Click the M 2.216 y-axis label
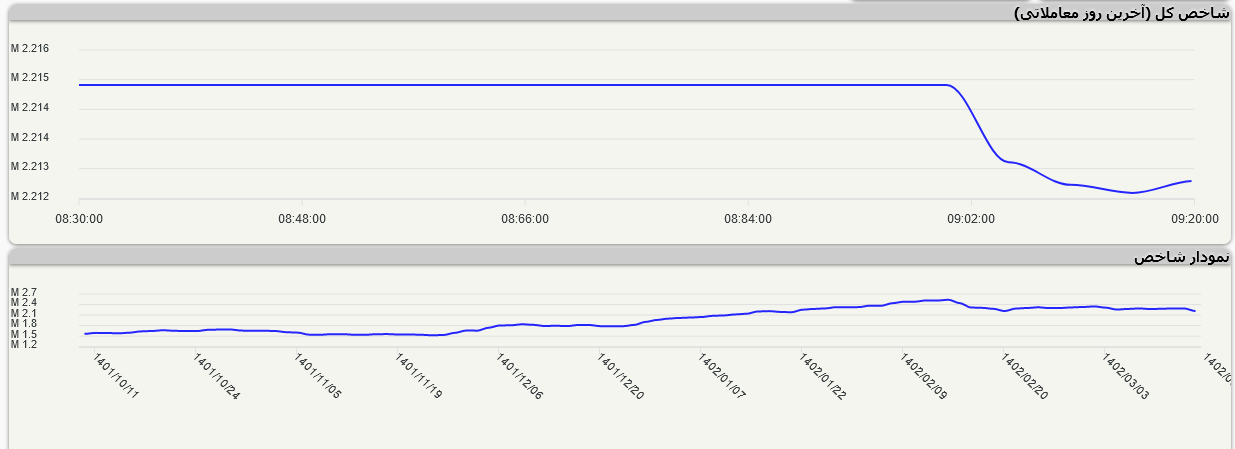Screen dimensions: 1235x449 [x=29, y=49]
